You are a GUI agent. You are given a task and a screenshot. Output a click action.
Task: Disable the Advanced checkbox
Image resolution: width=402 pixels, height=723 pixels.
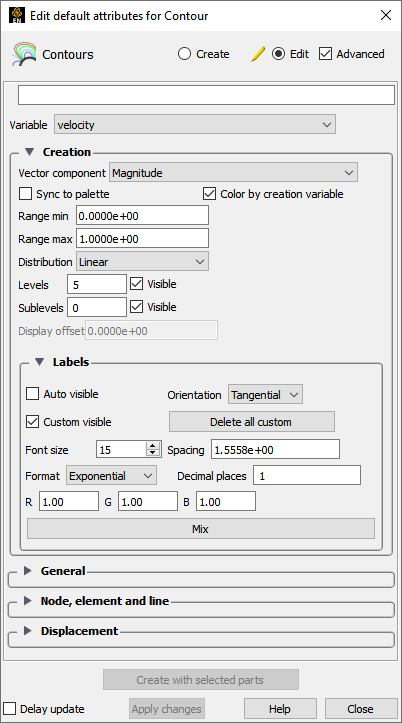tap(325, 54)
